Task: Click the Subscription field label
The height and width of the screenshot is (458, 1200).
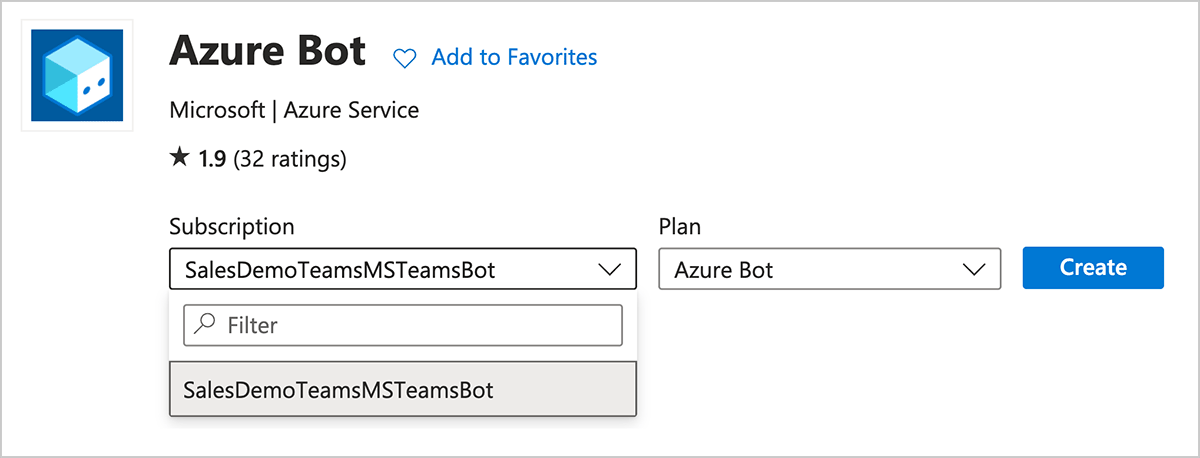Action: pyautogui.click(x=232, y=226)
